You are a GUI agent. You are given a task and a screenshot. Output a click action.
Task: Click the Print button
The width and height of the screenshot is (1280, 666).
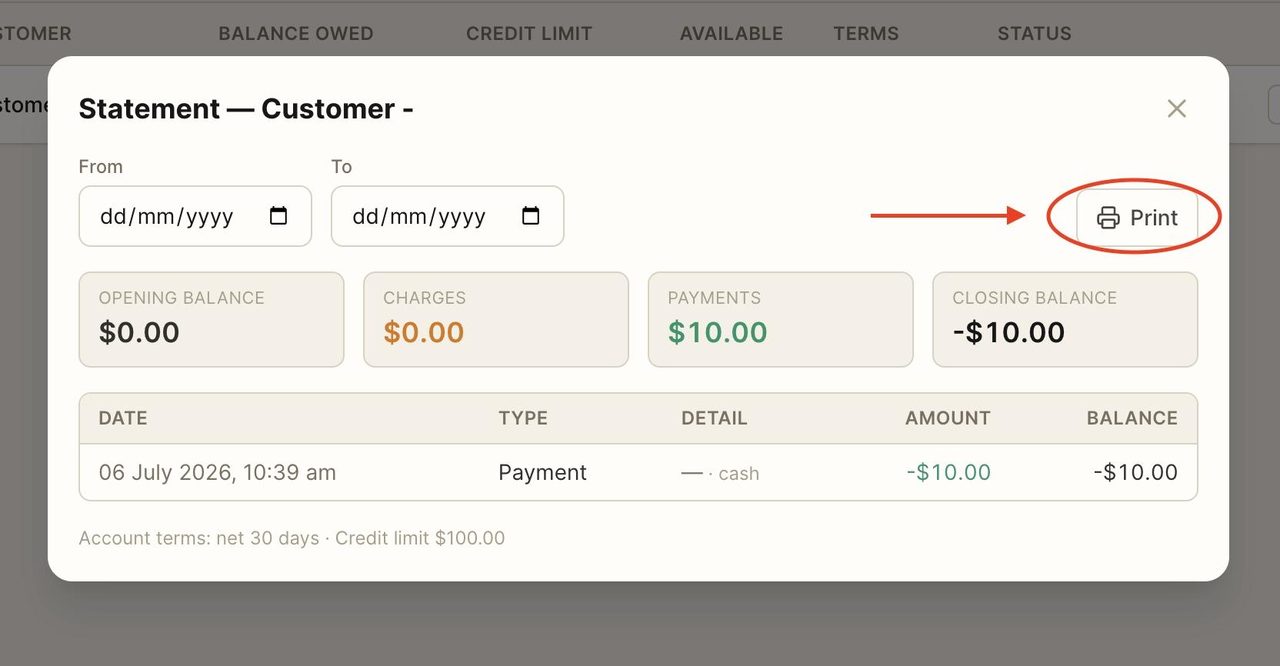point(1137,217)
